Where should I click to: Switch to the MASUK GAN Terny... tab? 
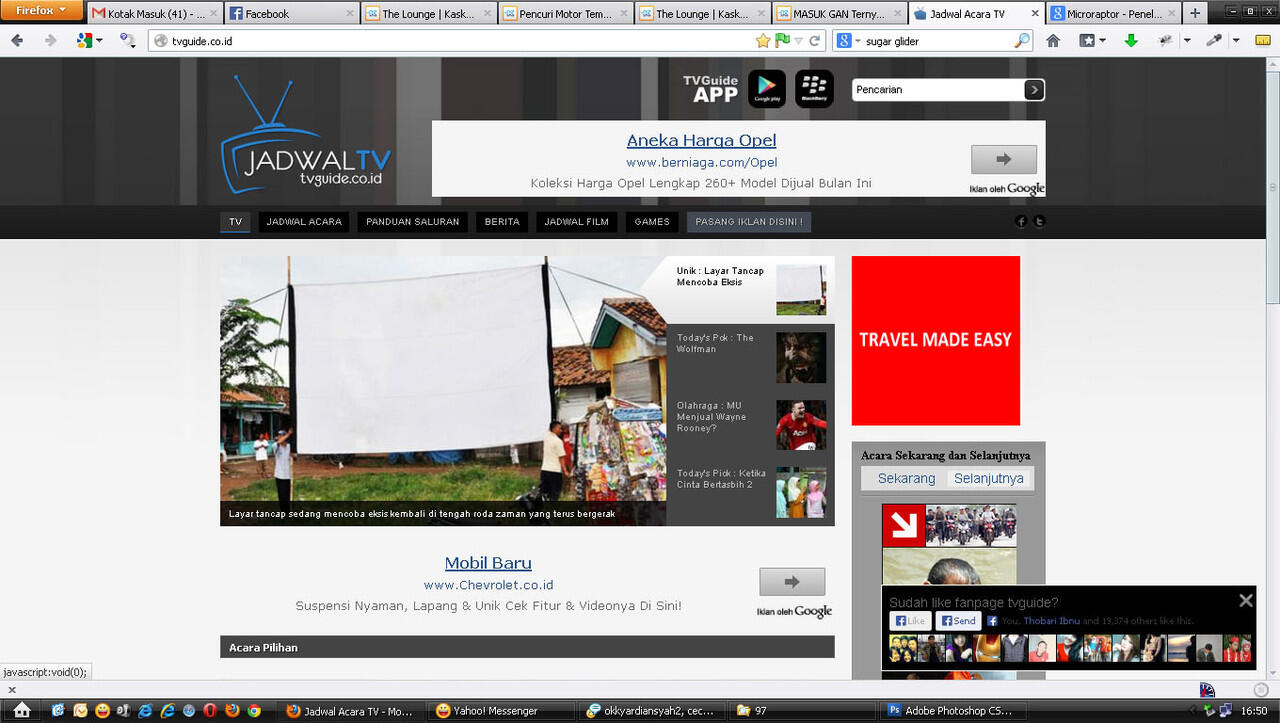pyautogui.click(x=839, y=13)
